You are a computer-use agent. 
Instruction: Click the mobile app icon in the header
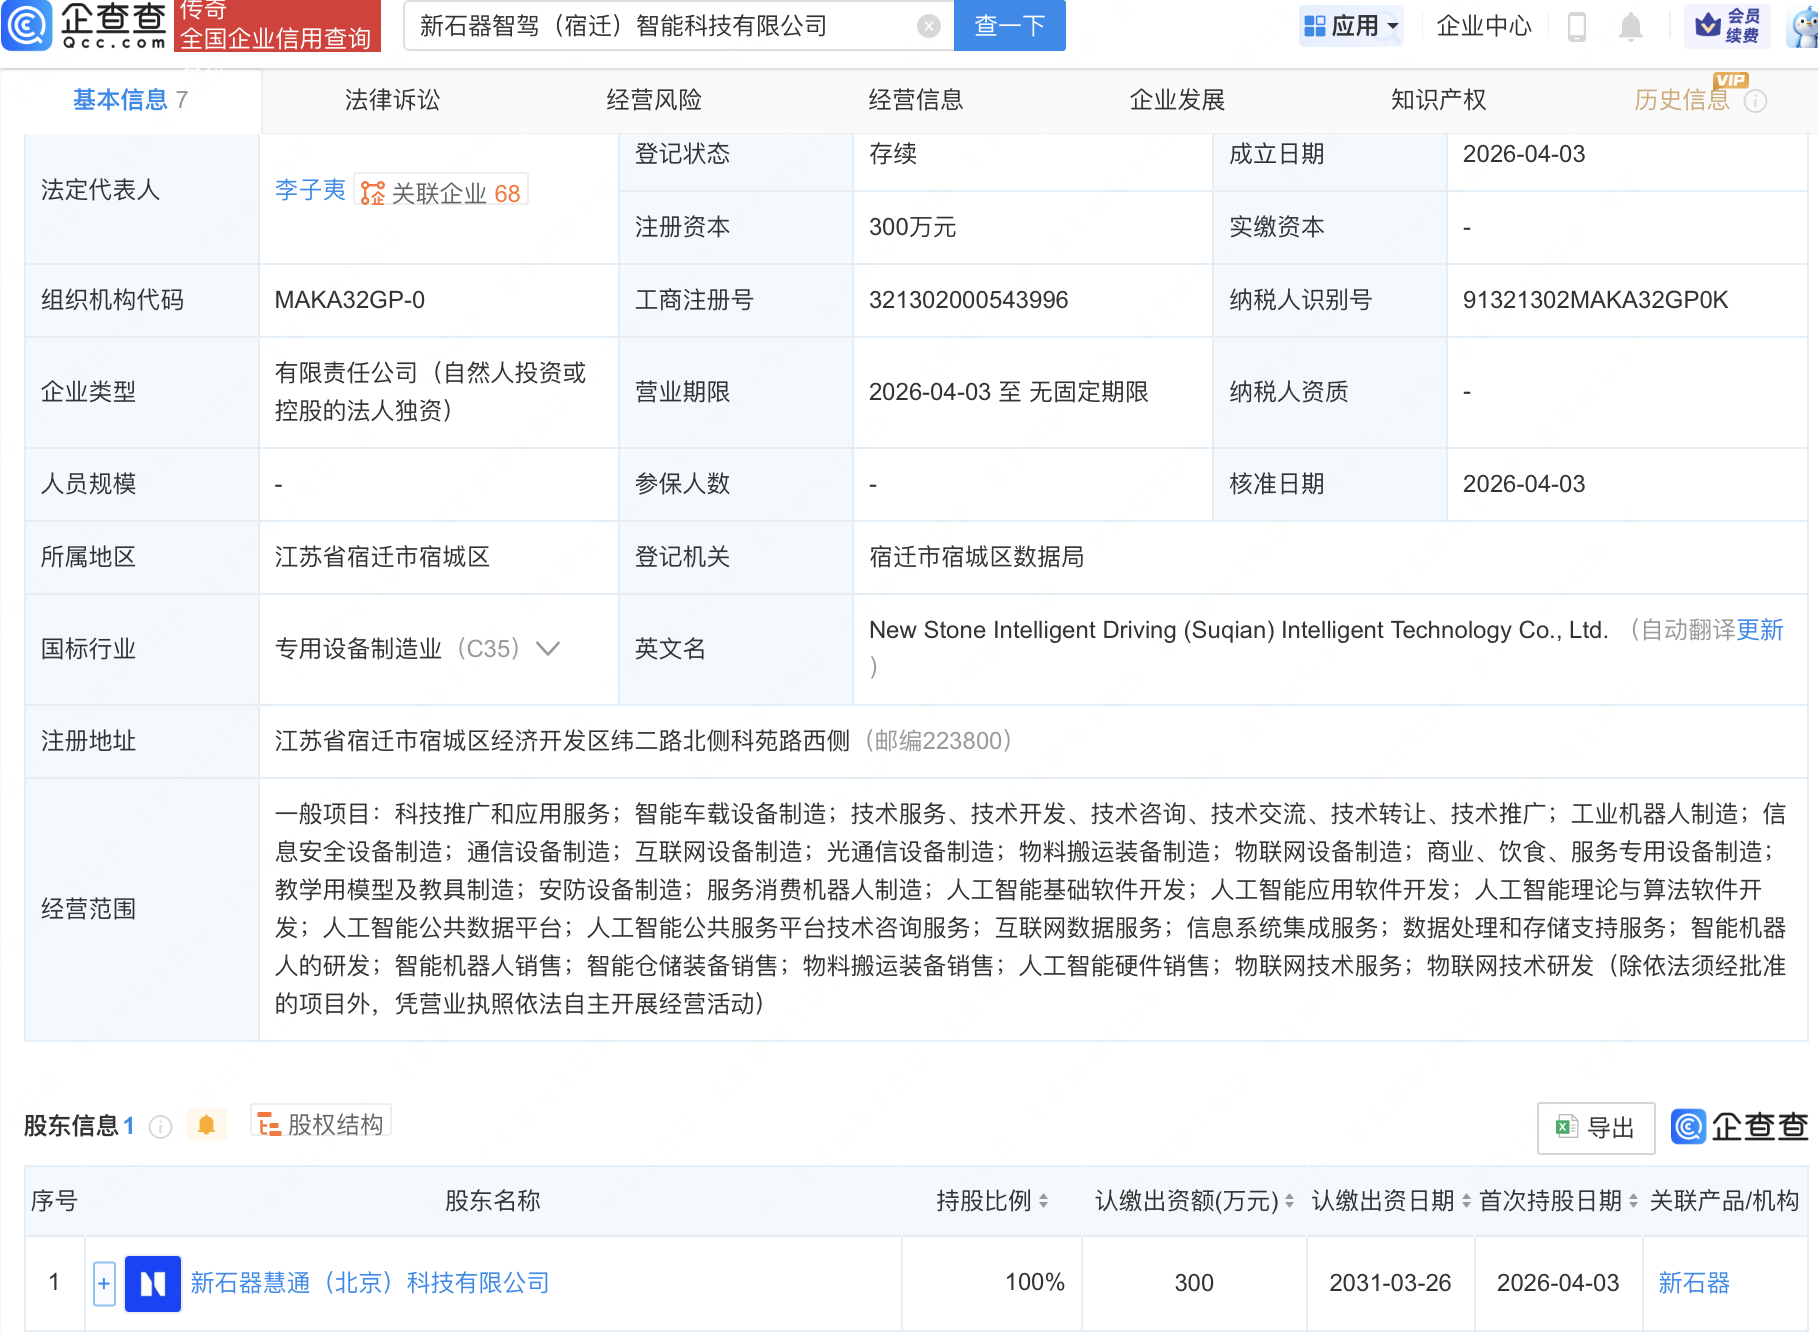pyautogui.click(x=1575, y=27)
